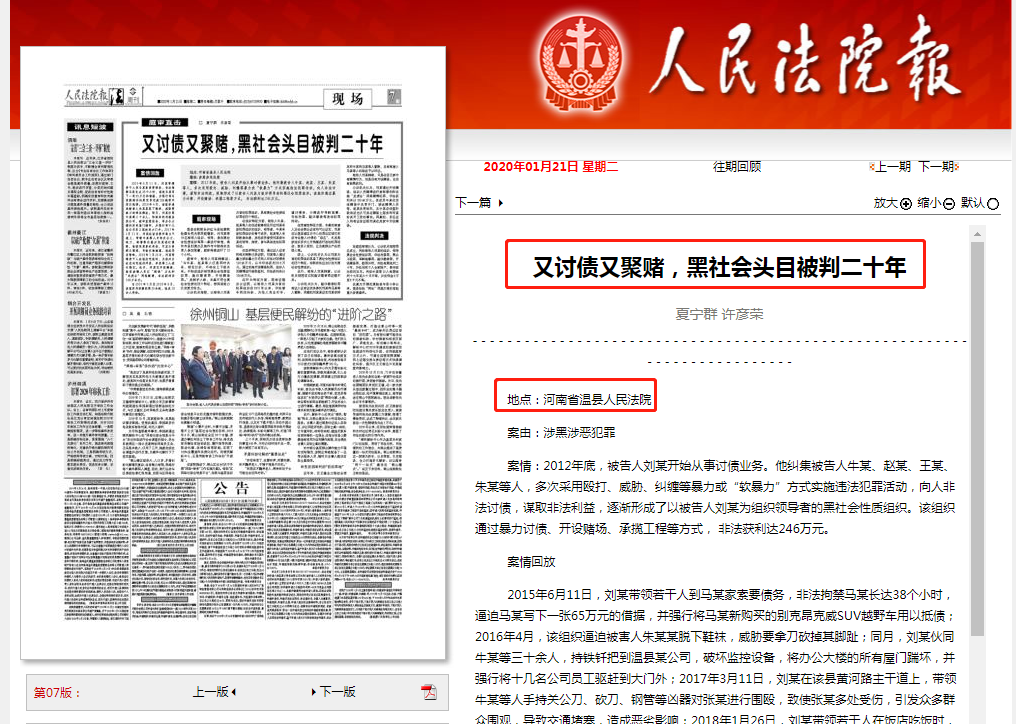
Task: Click the 人民法院报 emblem logo
Action: tap(581, 61)
